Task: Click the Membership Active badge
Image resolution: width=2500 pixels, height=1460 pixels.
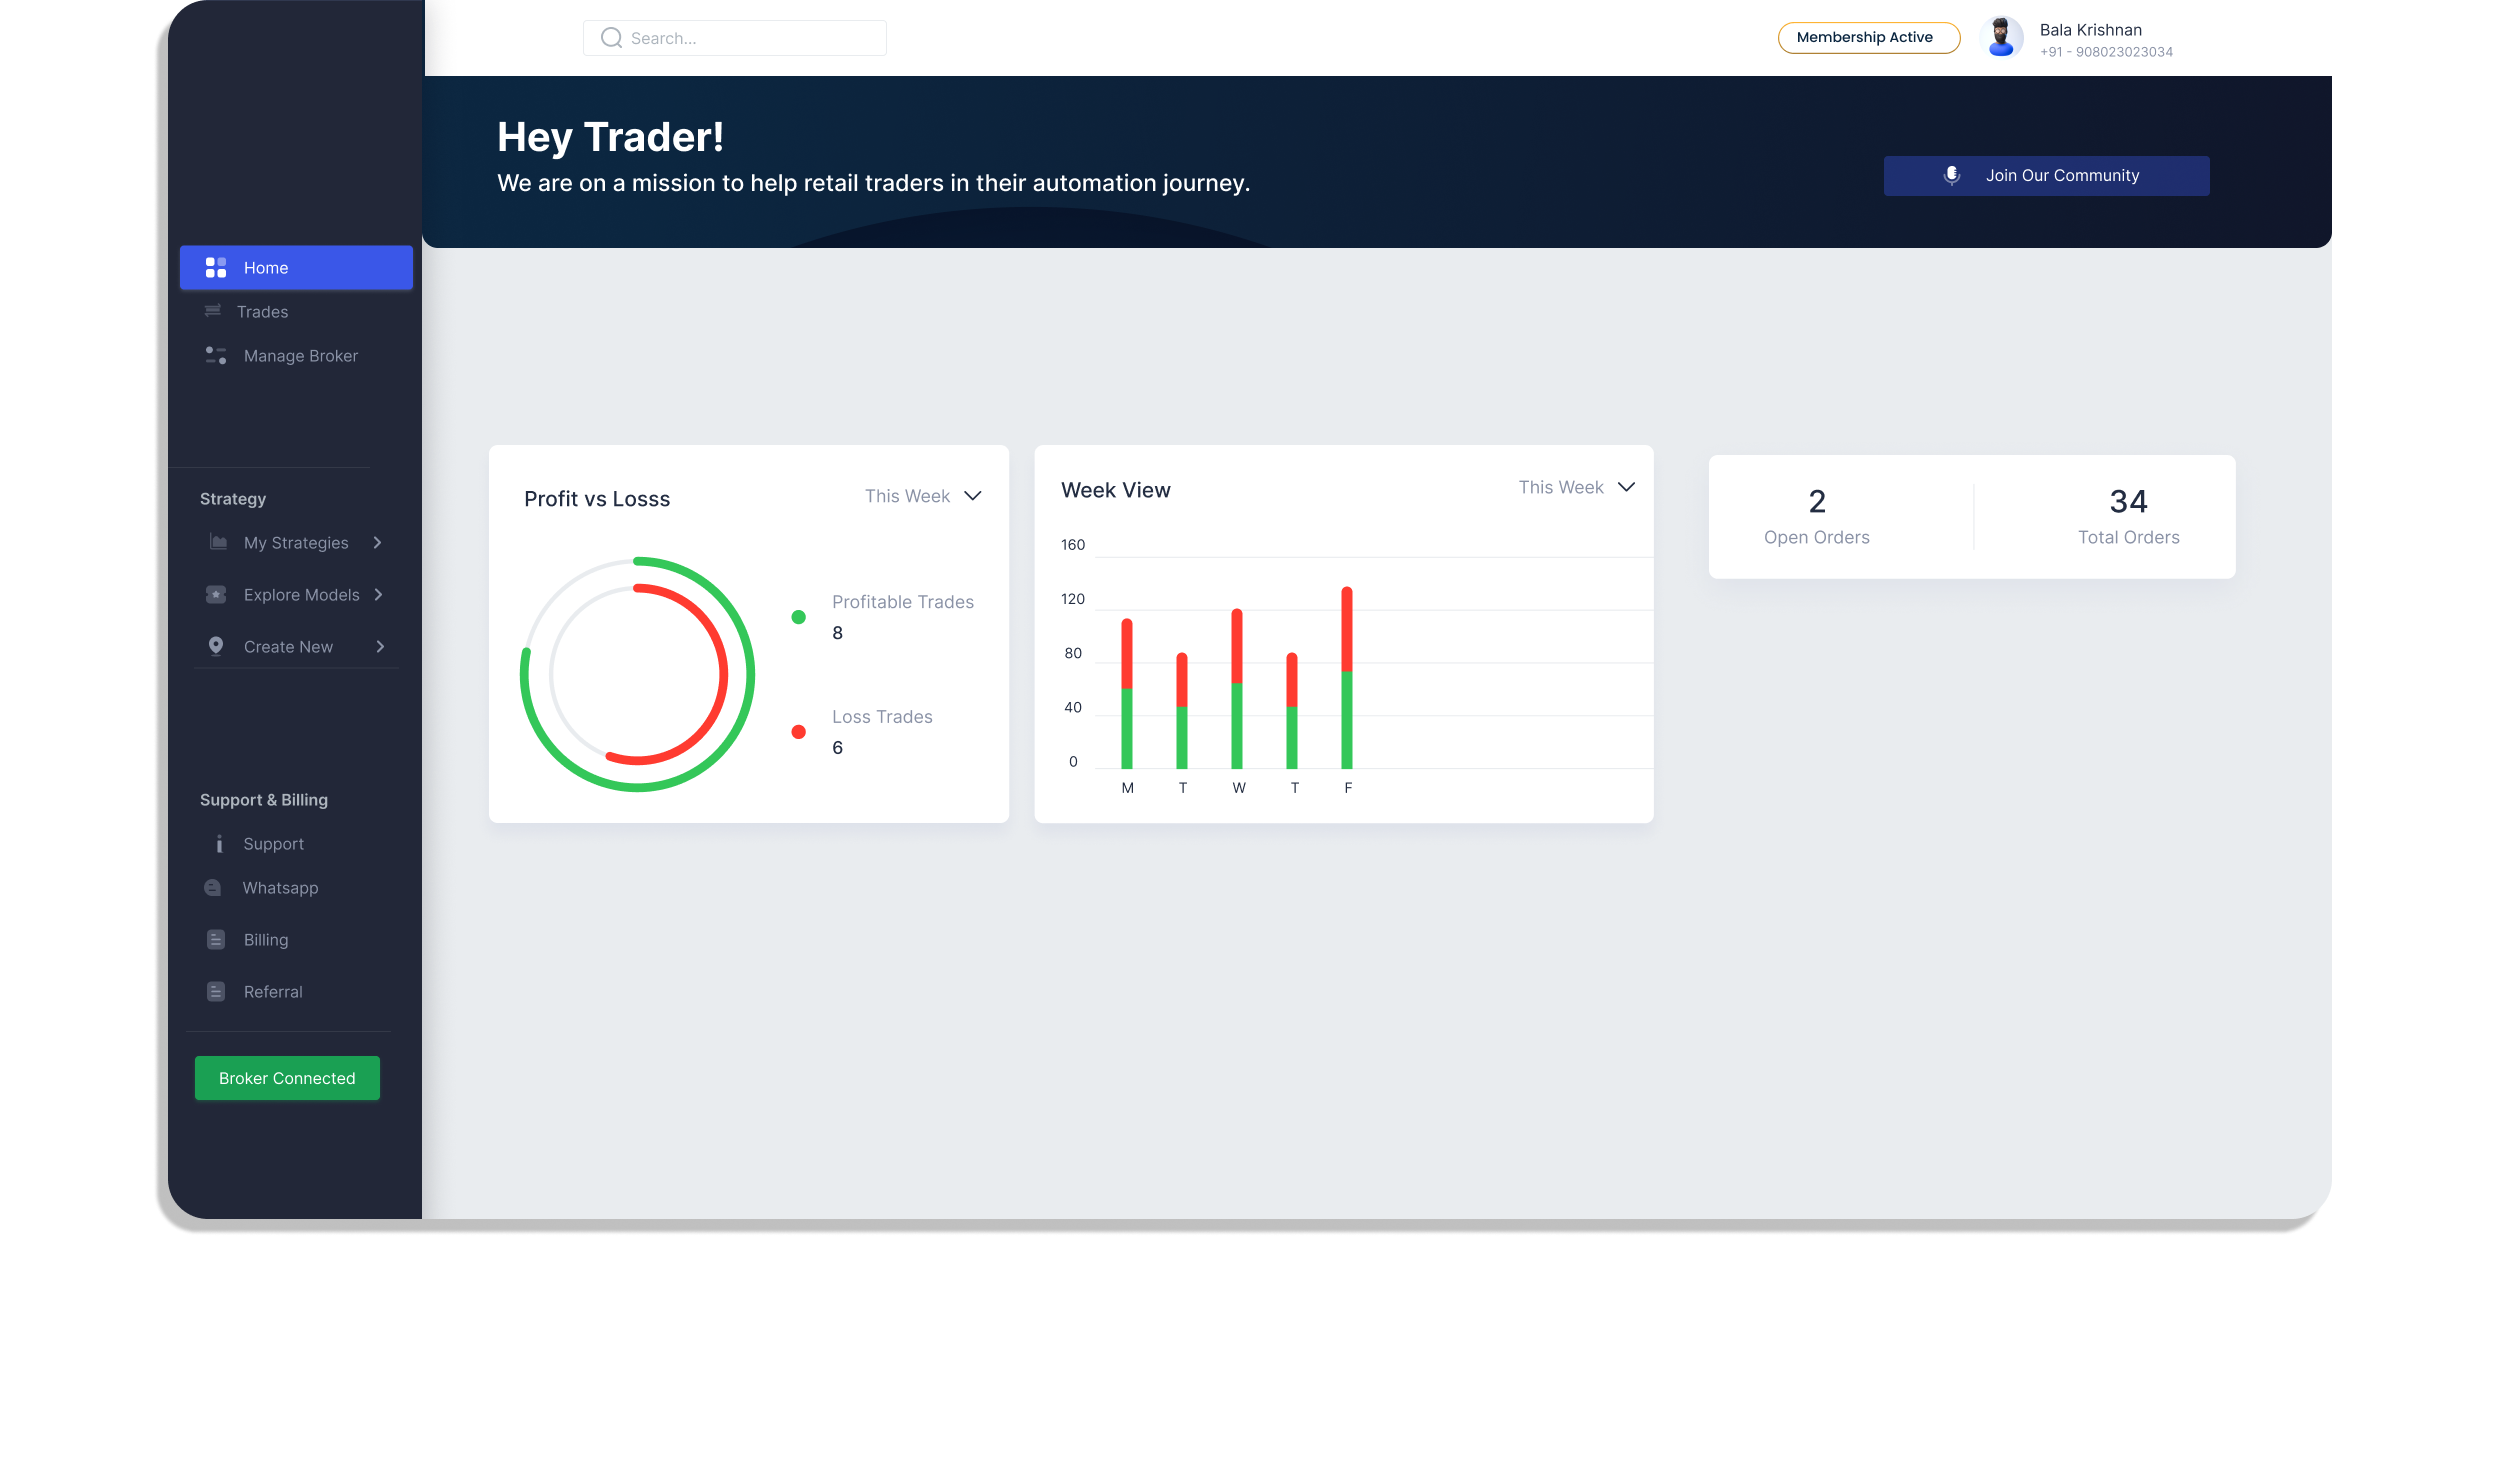Action: [1868, 38]
